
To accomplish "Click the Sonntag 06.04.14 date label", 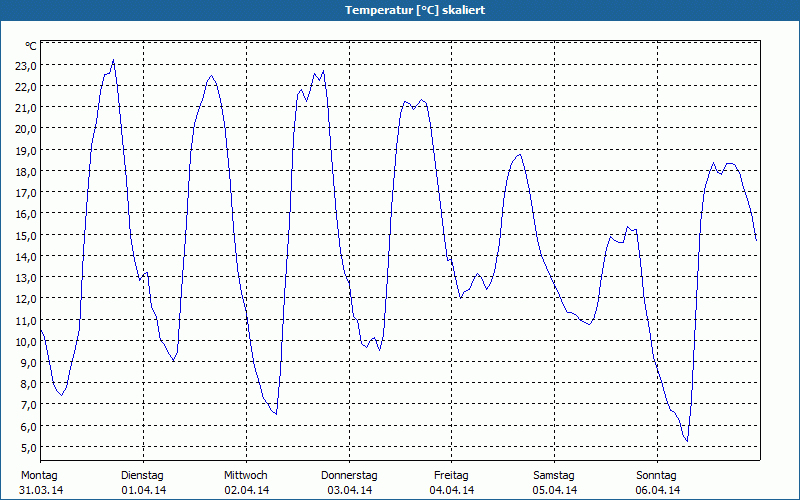I will [657, 483].
